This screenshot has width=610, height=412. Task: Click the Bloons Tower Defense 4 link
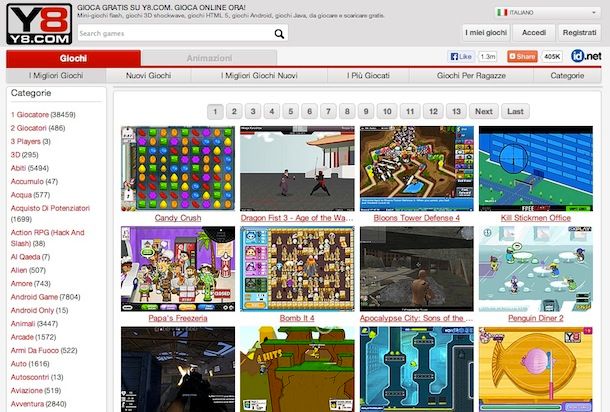pos(417,218)
